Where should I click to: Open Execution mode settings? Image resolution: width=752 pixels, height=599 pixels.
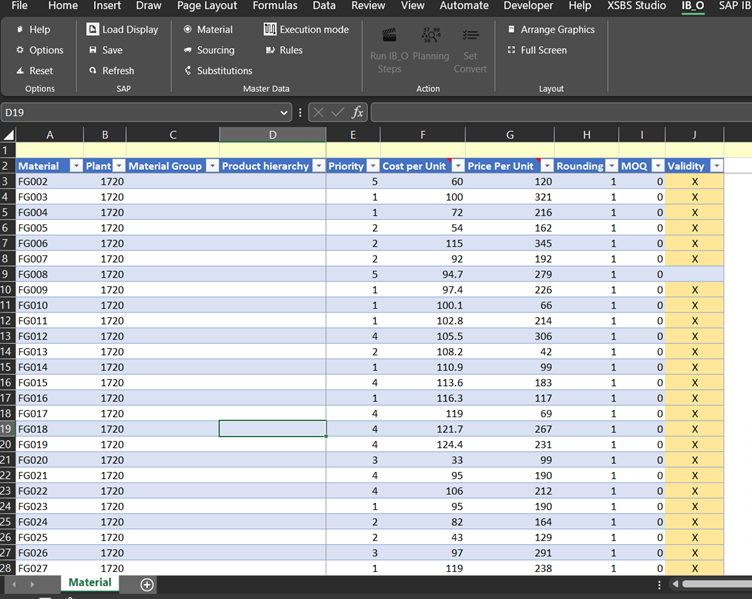pyautogui.click(x=306, y=30)
